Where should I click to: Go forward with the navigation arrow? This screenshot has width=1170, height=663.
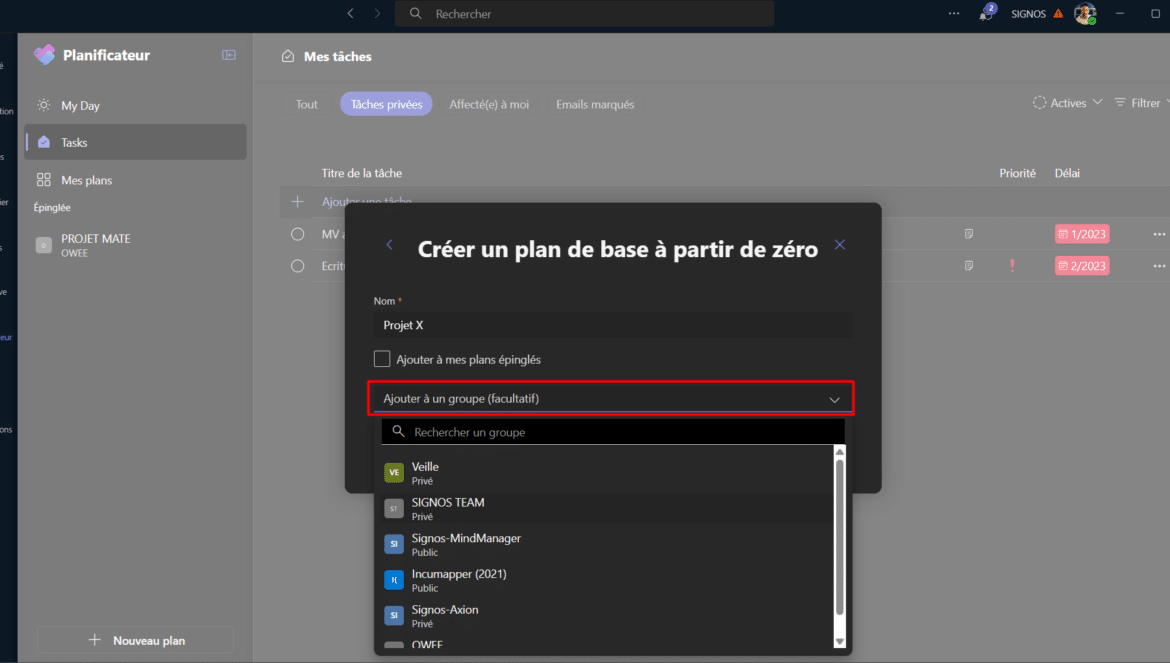[x=377, y=14]
